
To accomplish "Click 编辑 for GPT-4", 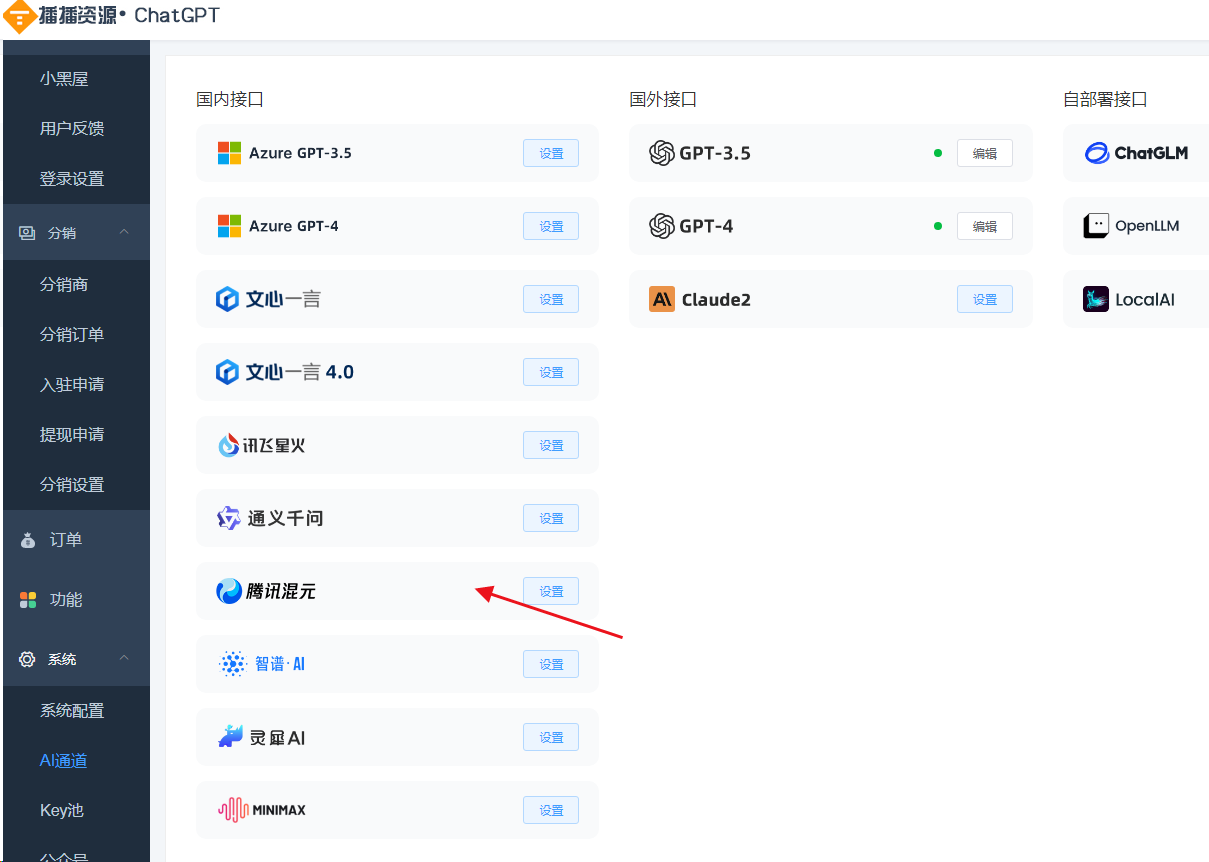I will (x=985, y=226).
